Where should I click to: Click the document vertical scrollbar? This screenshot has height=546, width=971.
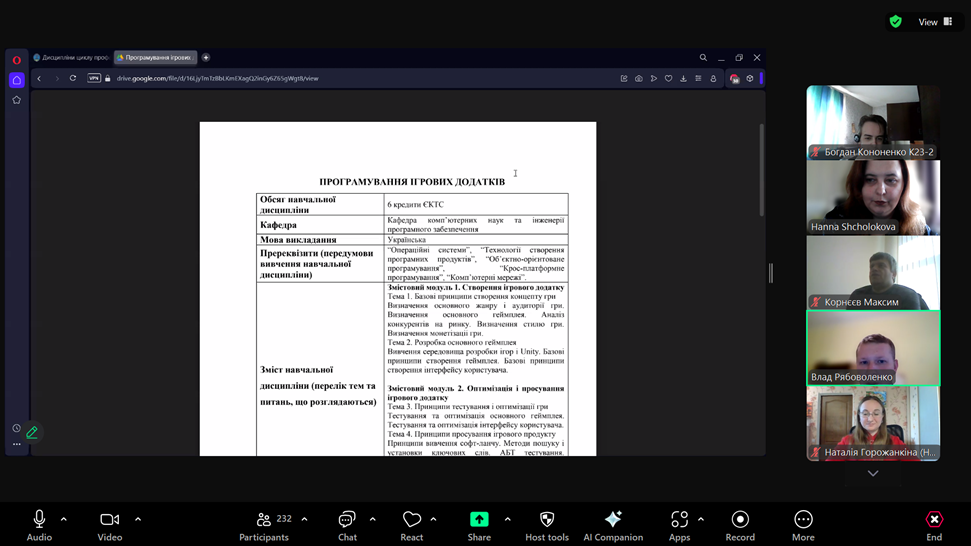(761, 170)
